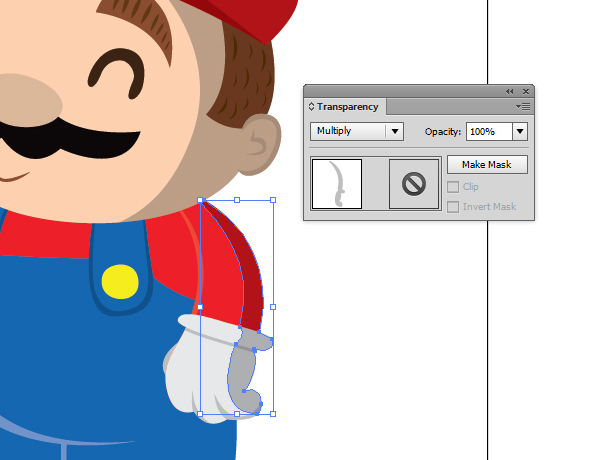The height and width of the screenshot is (460, 600).
Task: Expand the Opacity slider arrow
Action: [519, 132]
